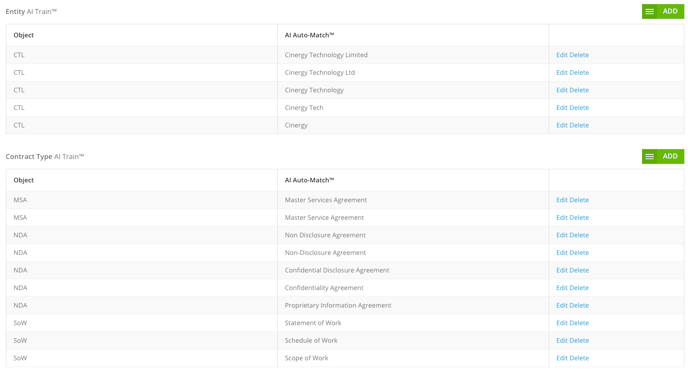688x372 pixels.
Task: Edit the Schedule of Work row
Action: 562,340
